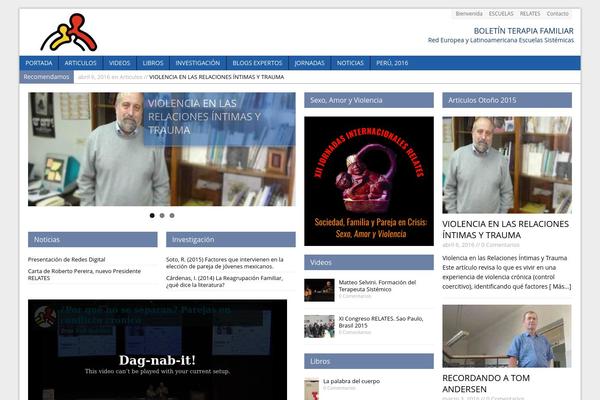
Task: Open sidebar title Violencia en las relaciones íntimas
Action: point(505,229)
